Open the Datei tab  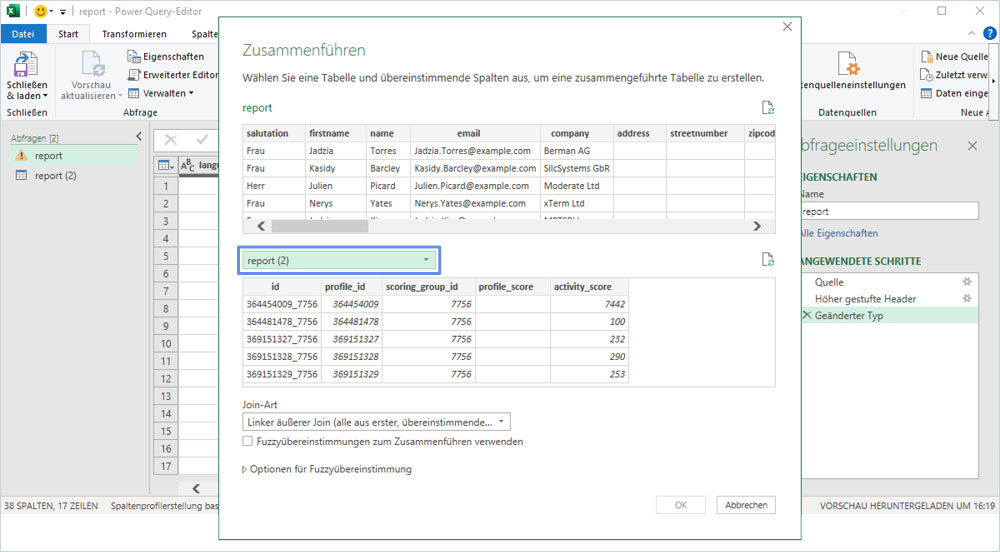tap(23, 34)
